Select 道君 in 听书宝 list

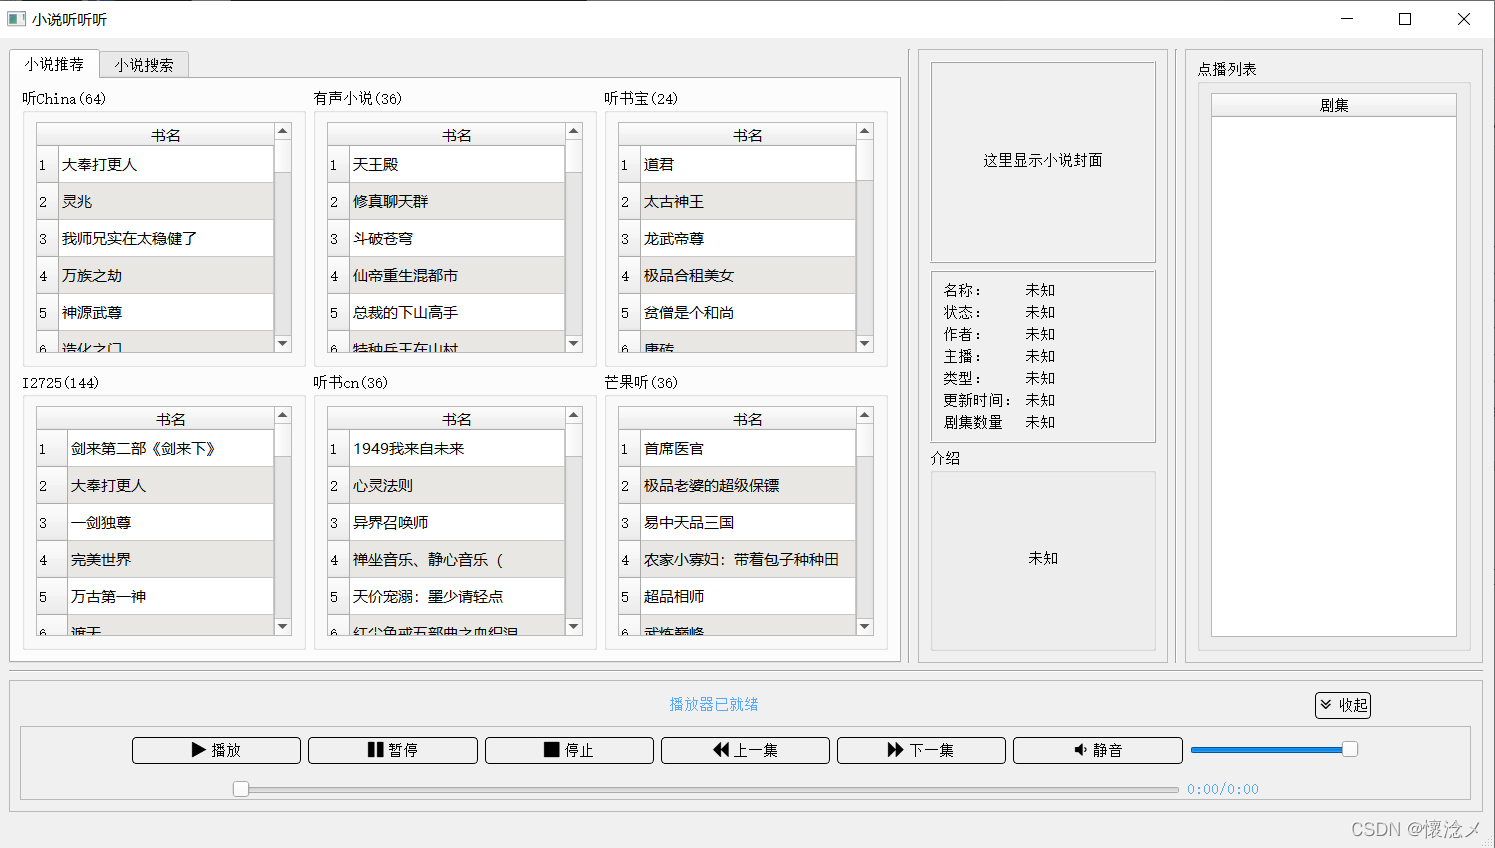748,164
